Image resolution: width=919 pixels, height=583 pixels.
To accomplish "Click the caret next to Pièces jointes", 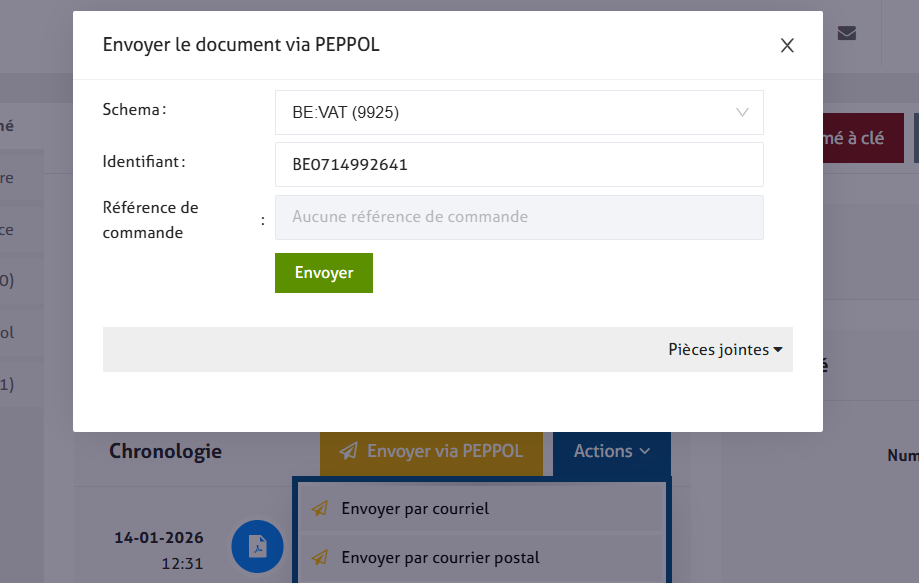I will coord(778,350).
